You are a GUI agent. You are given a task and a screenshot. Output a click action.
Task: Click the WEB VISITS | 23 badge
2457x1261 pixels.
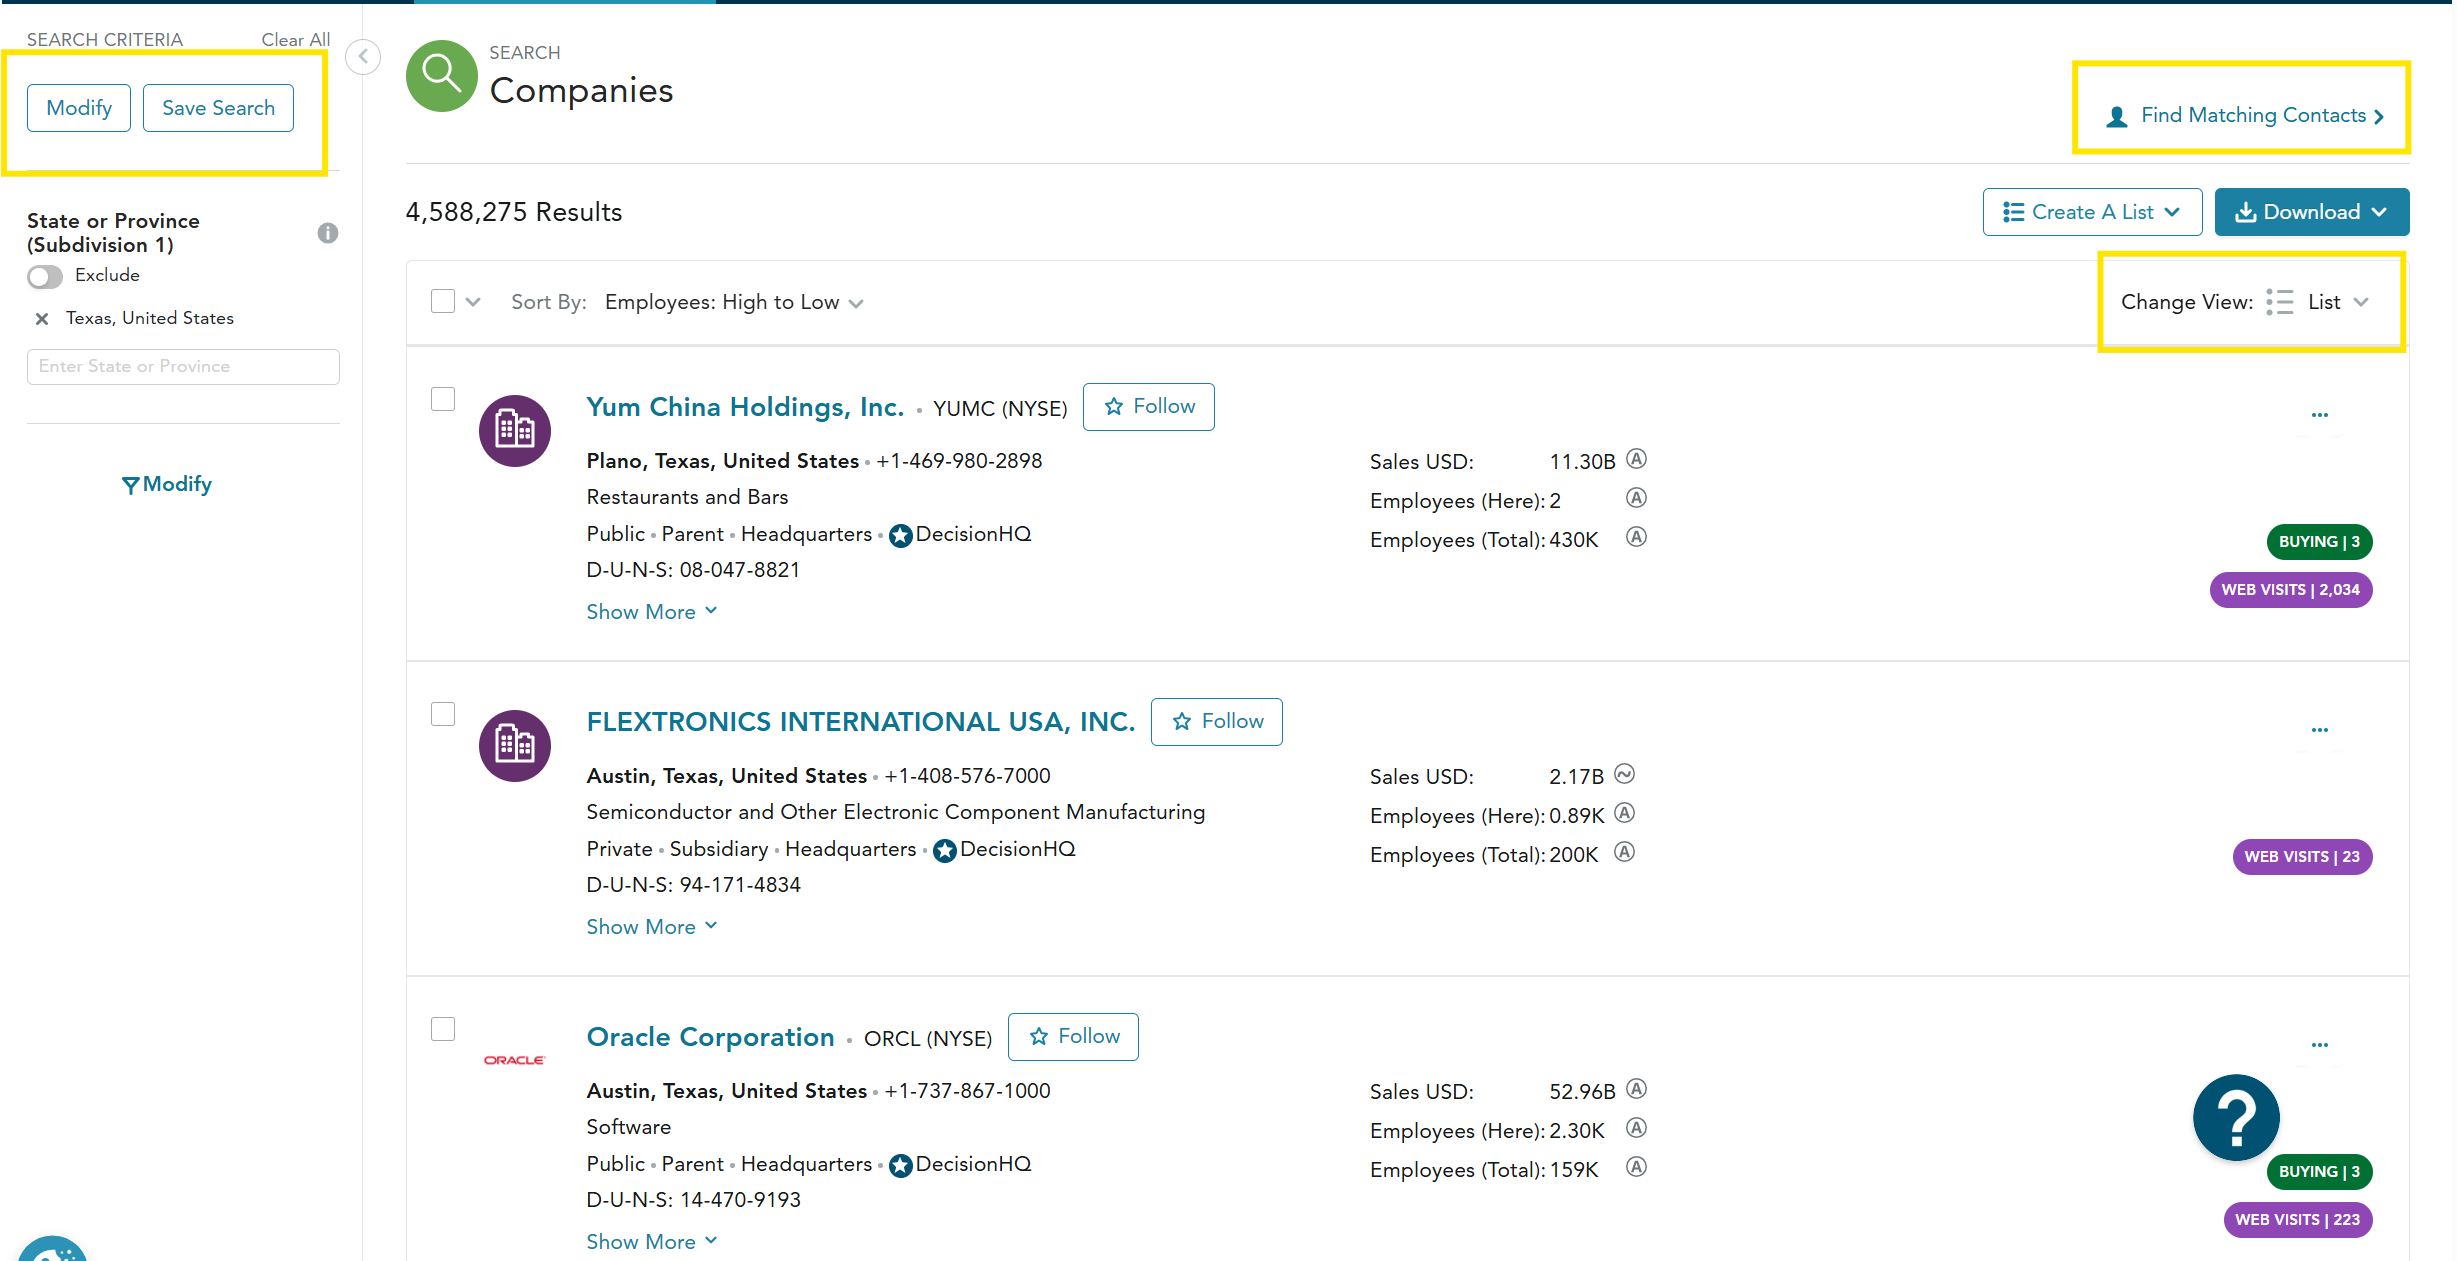click(x=2302, y=857)
